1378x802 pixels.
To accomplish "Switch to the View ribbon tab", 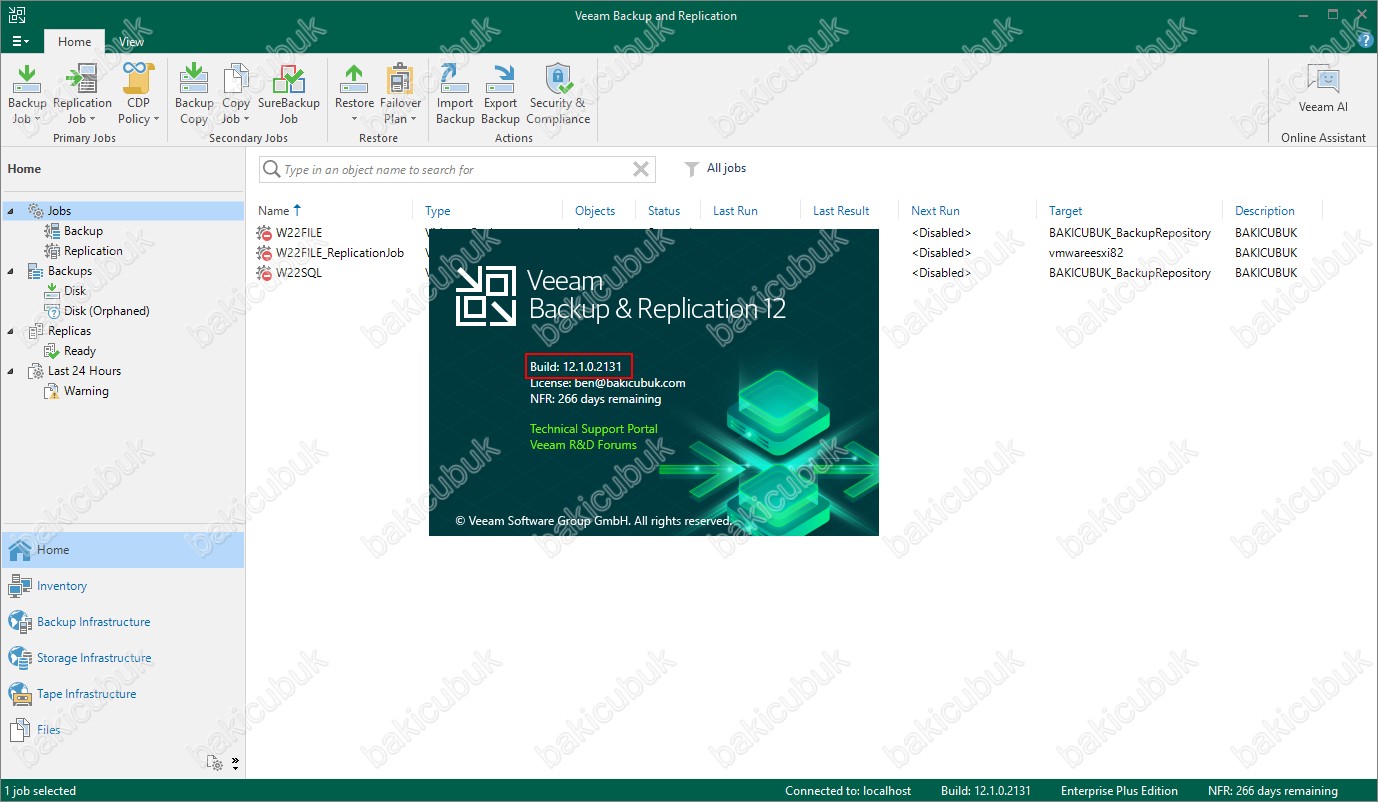I will coord(131,42).
